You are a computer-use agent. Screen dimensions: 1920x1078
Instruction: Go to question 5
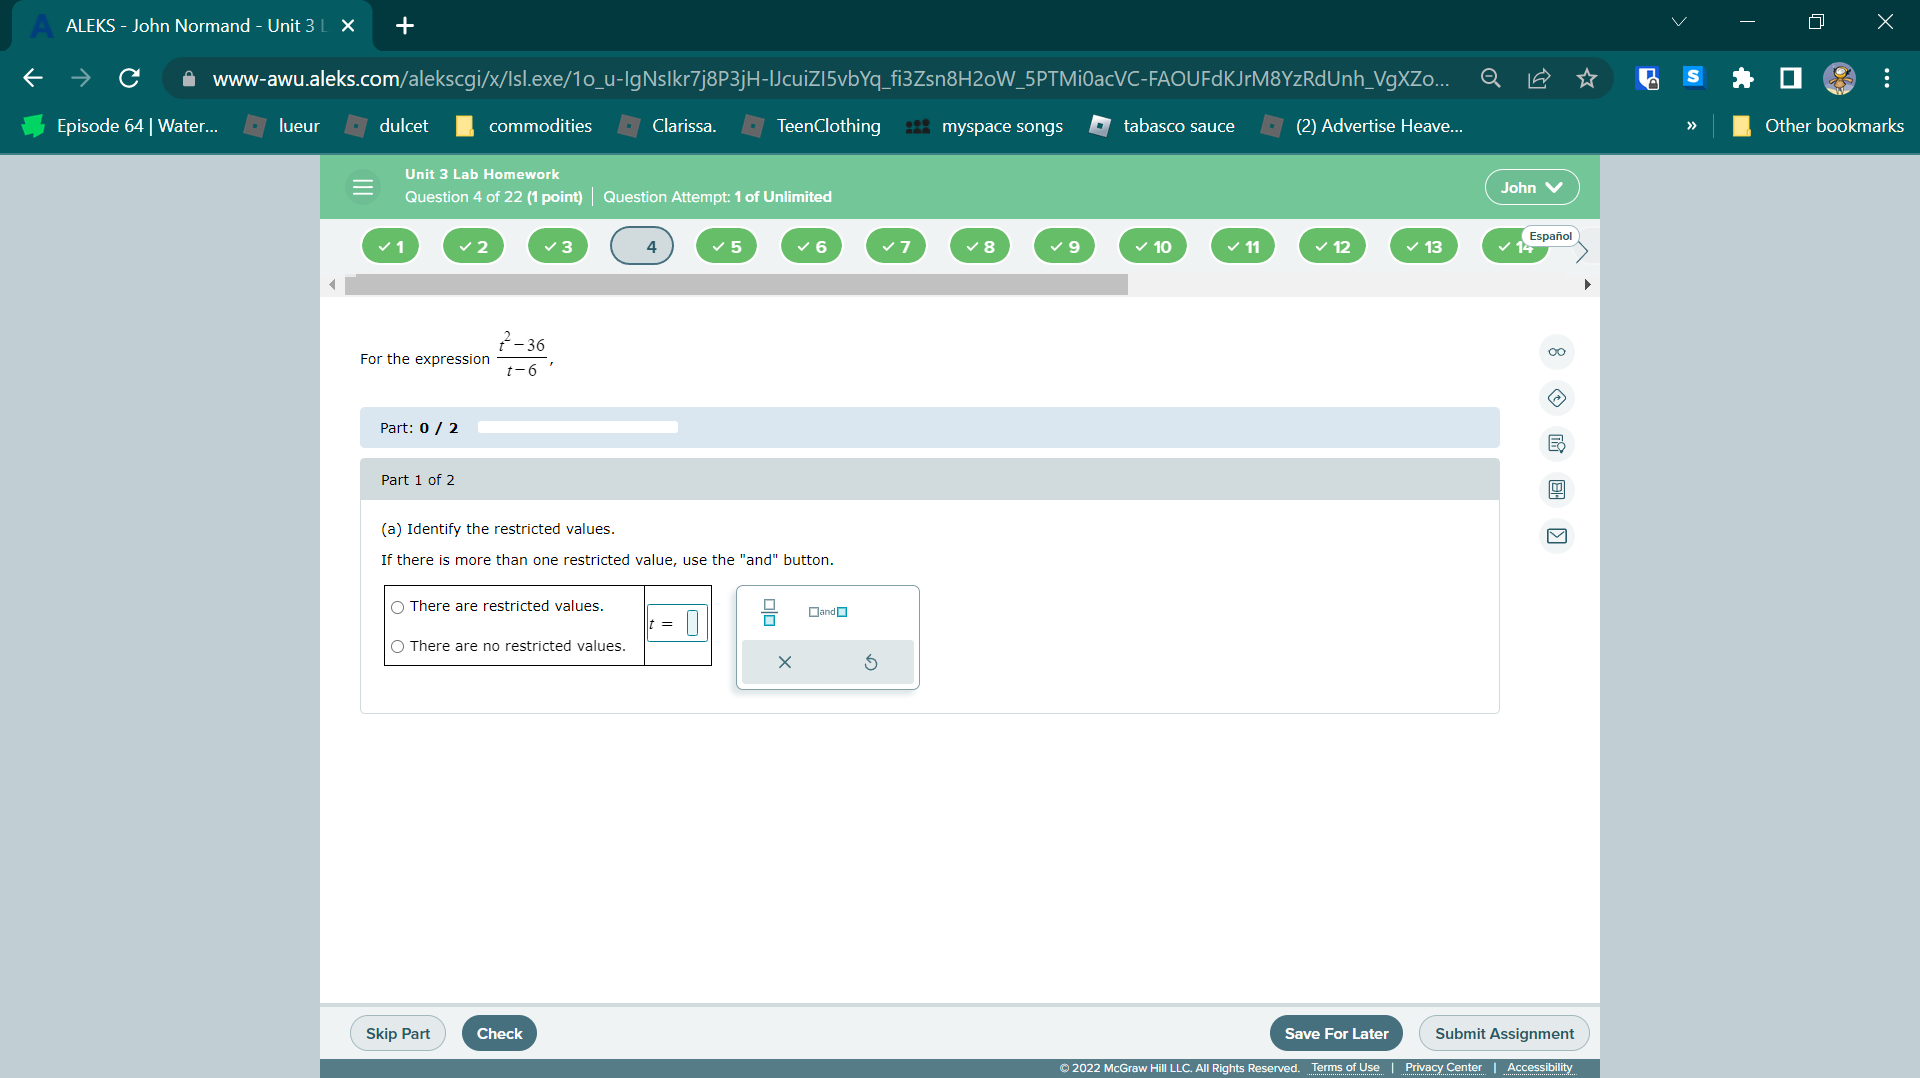pos(727,246)
